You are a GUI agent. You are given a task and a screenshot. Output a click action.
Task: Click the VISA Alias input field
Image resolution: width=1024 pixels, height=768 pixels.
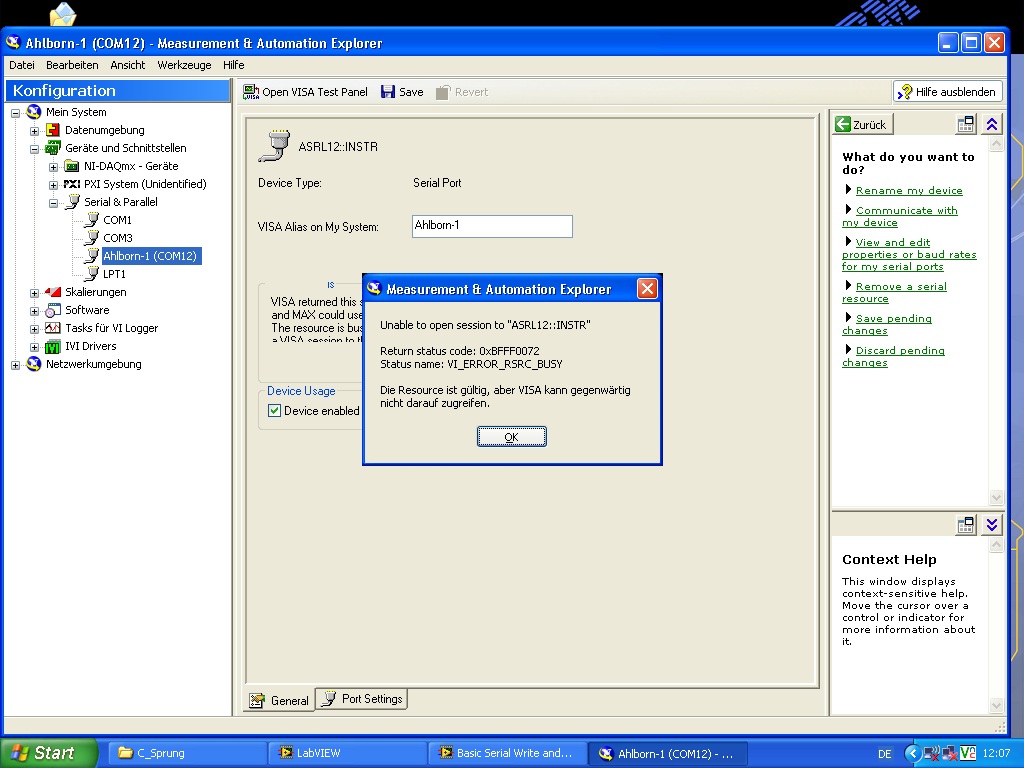click(x=492, y=226)
